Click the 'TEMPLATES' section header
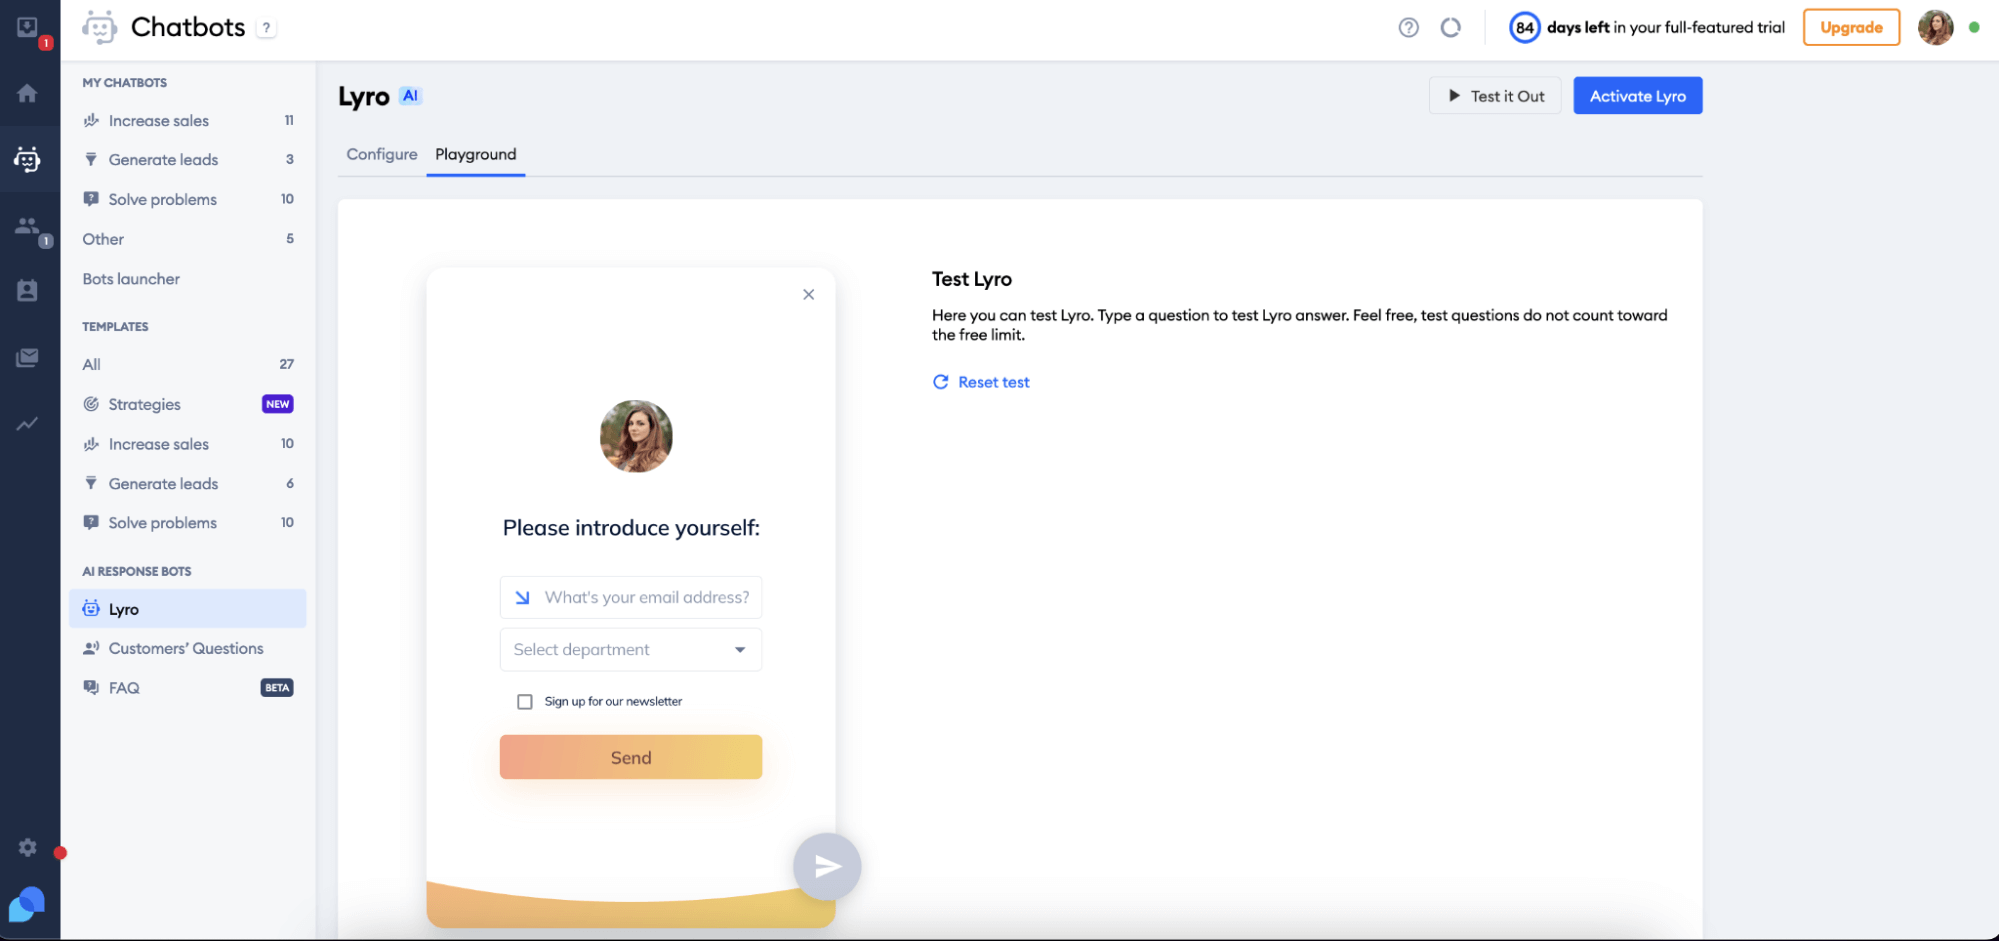Screen dimensions: 1999x941 click(115, 327)
